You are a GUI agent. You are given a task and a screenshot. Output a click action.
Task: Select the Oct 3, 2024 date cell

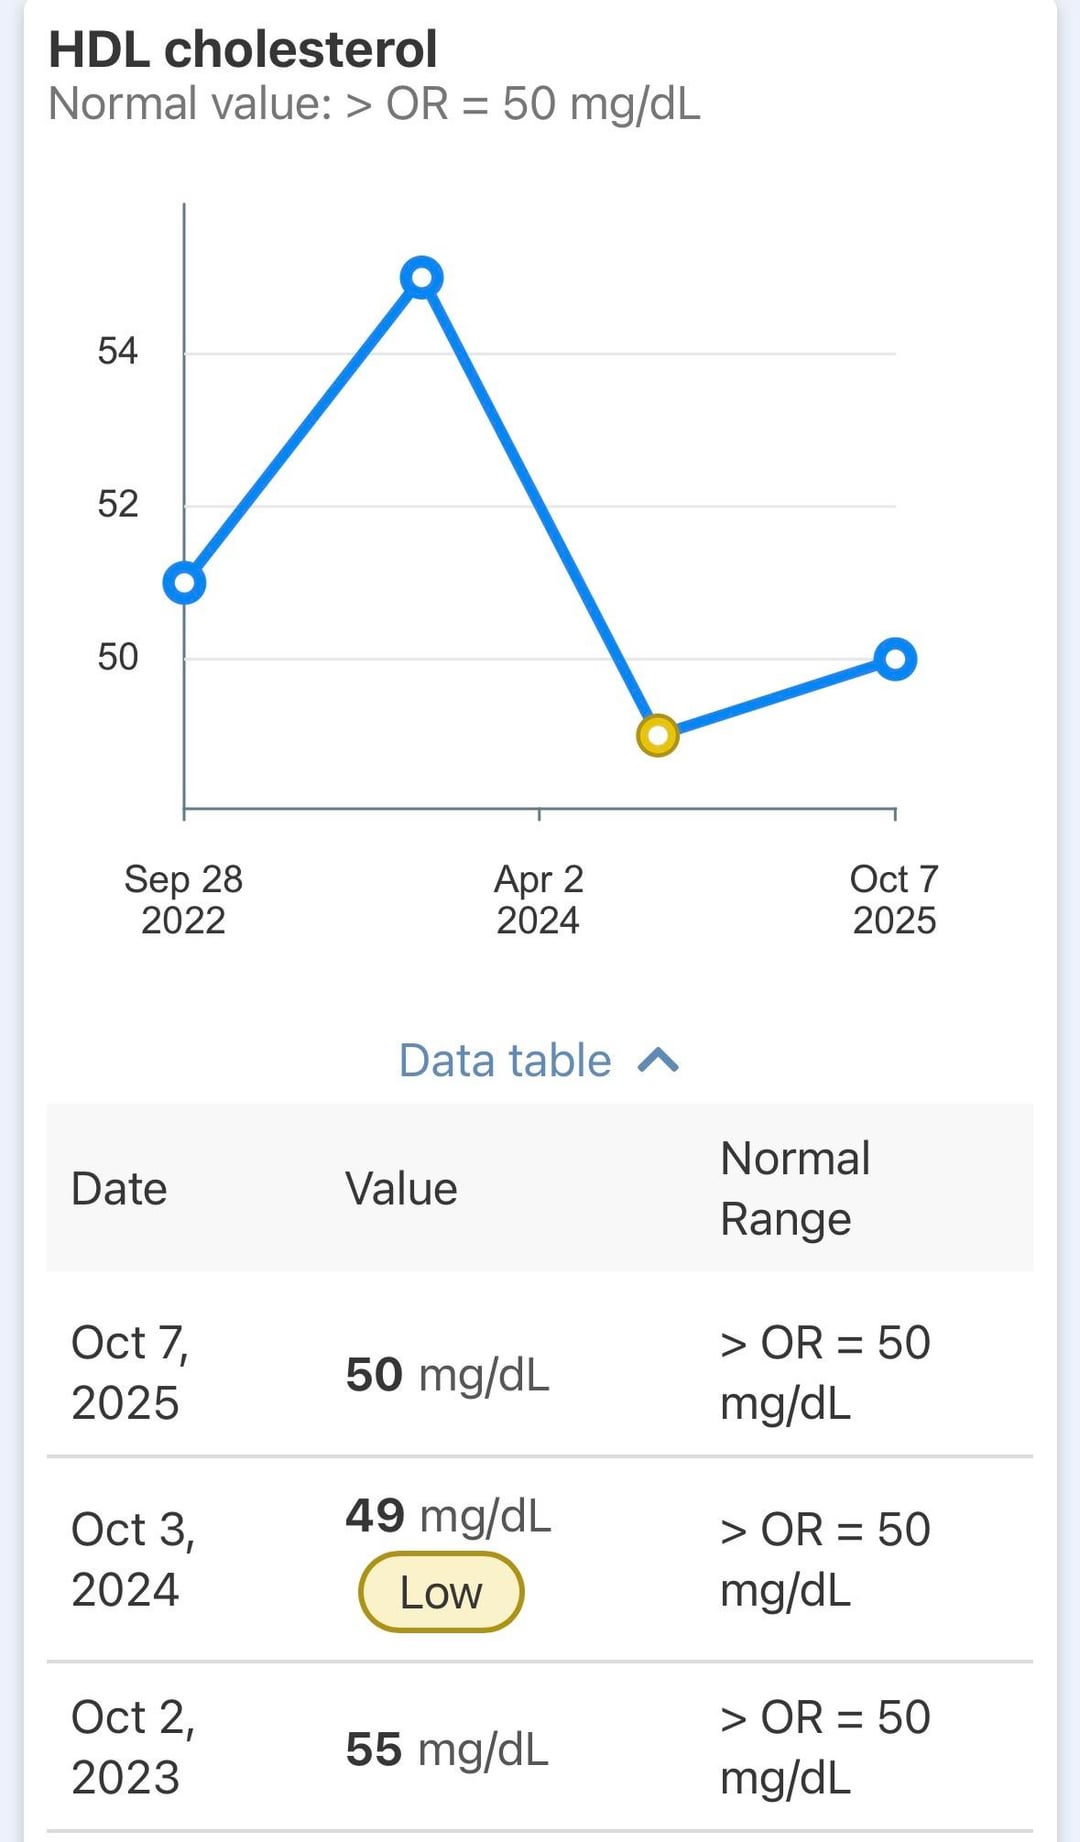click(133, 1559)
